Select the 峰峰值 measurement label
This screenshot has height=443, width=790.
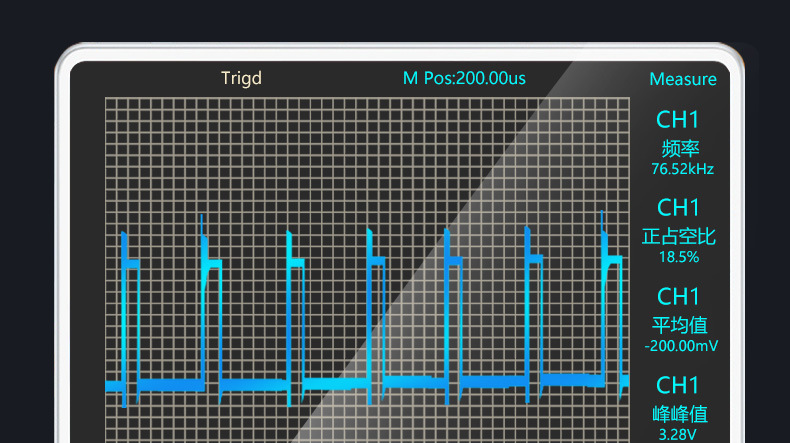click(680, 414)
